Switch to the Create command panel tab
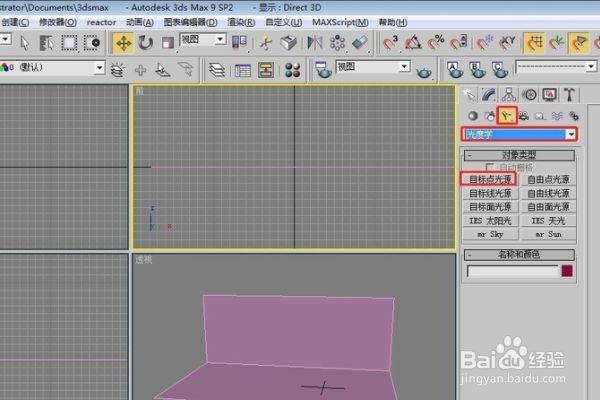This screenshot has height=400, width=600. (x=469, y=95)
